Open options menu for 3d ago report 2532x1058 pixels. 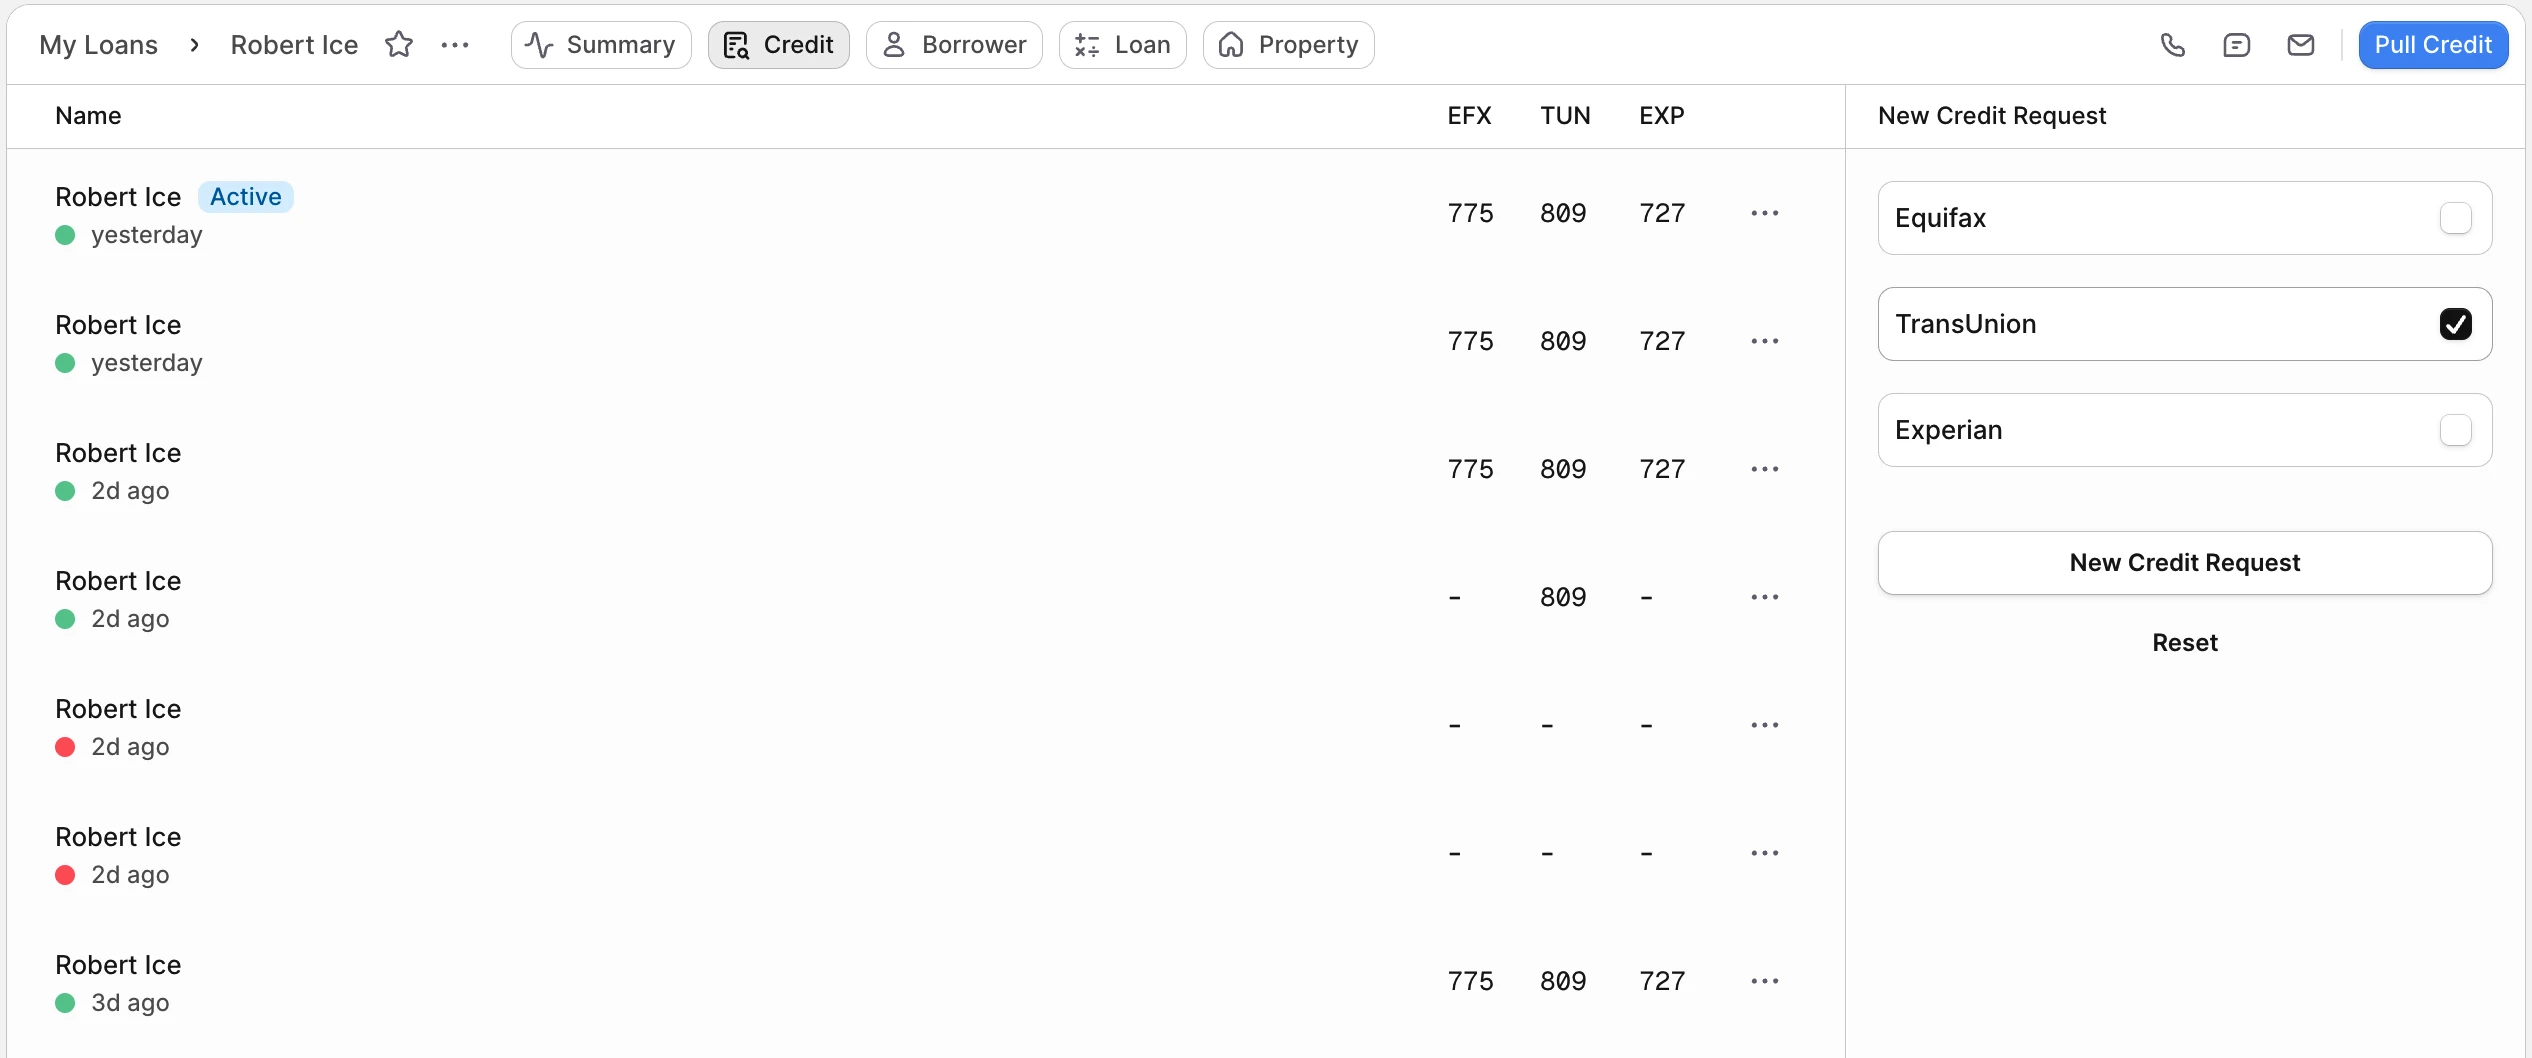(1764, 981)
